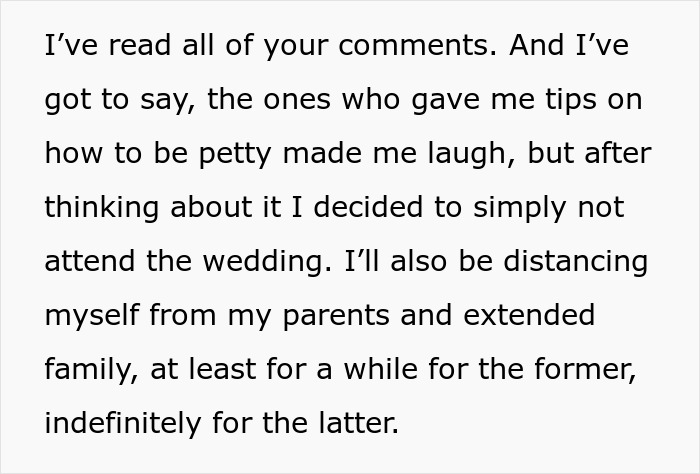Click the word "attend" starting the fifth line
Image resolution: width=700 pixels, height=474 pixels.
[90, 262]
